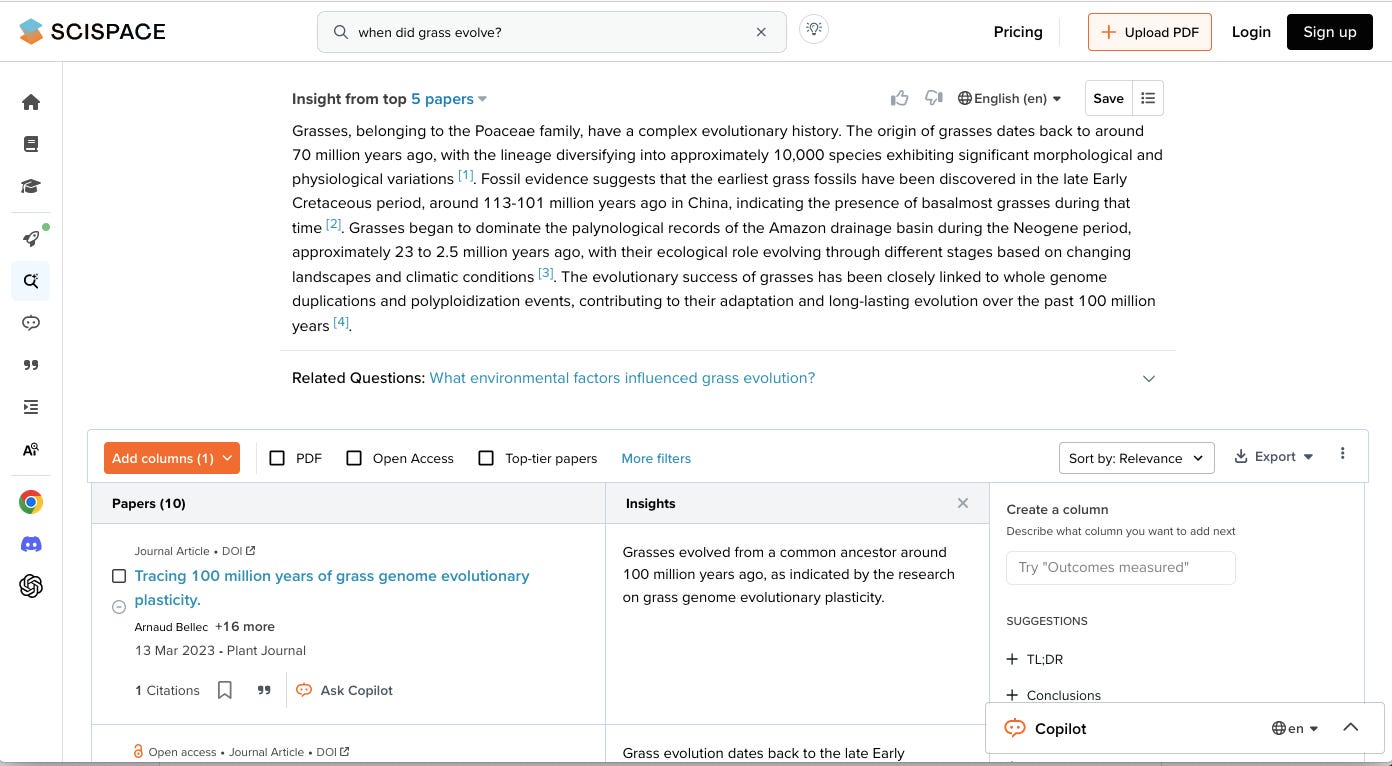Open the library book icon in the sidebar
This screenshot has height=766, width=1392.
[31, 144]
